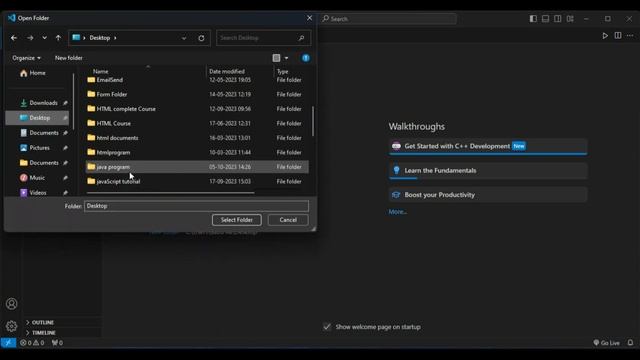The image size is (640, 360).
Task: Open notifications bell in status bar
Action: 631,343
